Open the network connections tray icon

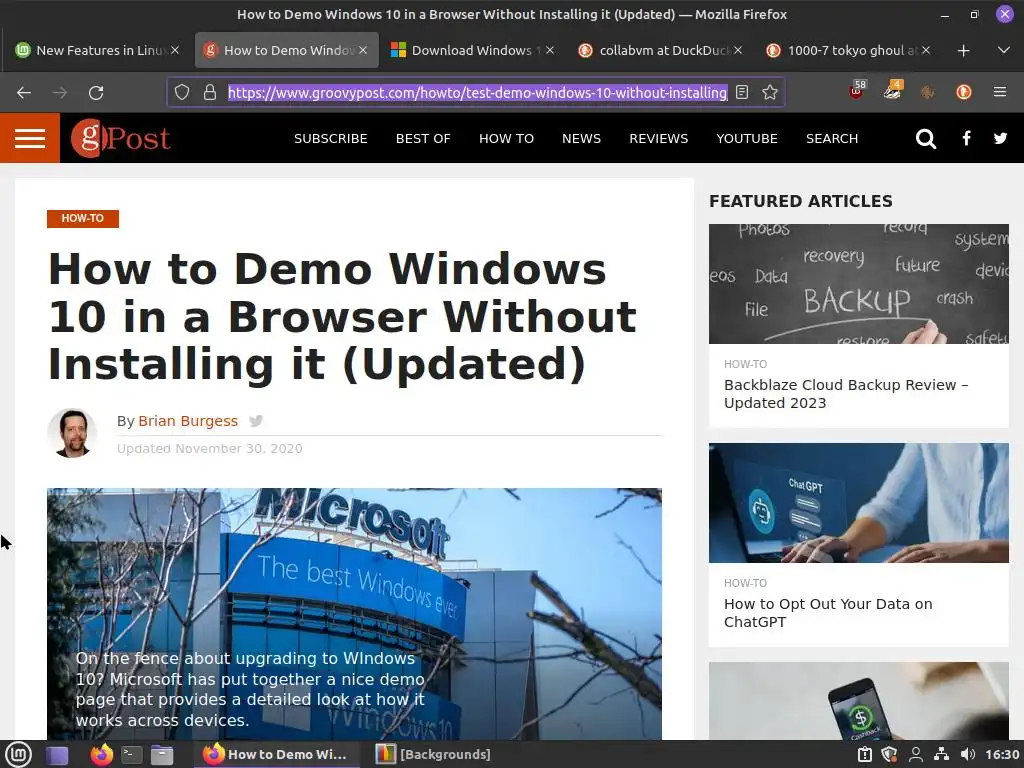(x=941, y=755)
